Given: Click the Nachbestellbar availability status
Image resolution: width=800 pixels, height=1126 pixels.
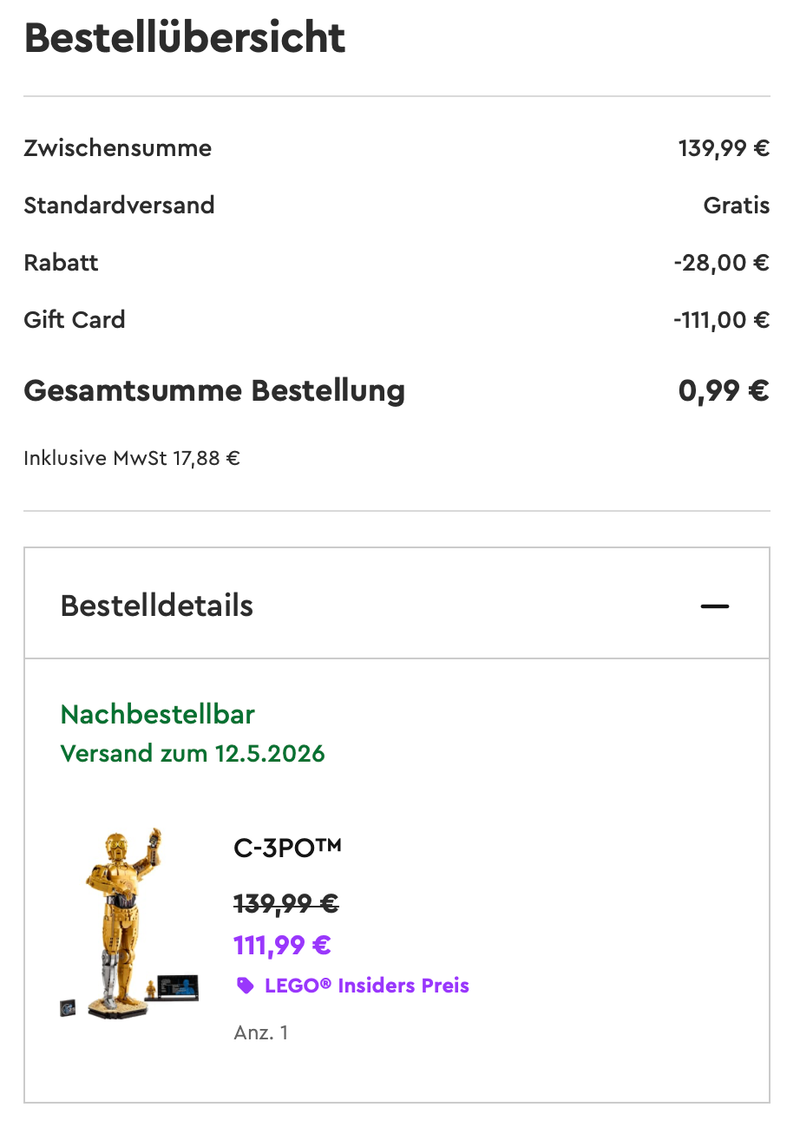Looking at the screenshot, I should 157,715.
